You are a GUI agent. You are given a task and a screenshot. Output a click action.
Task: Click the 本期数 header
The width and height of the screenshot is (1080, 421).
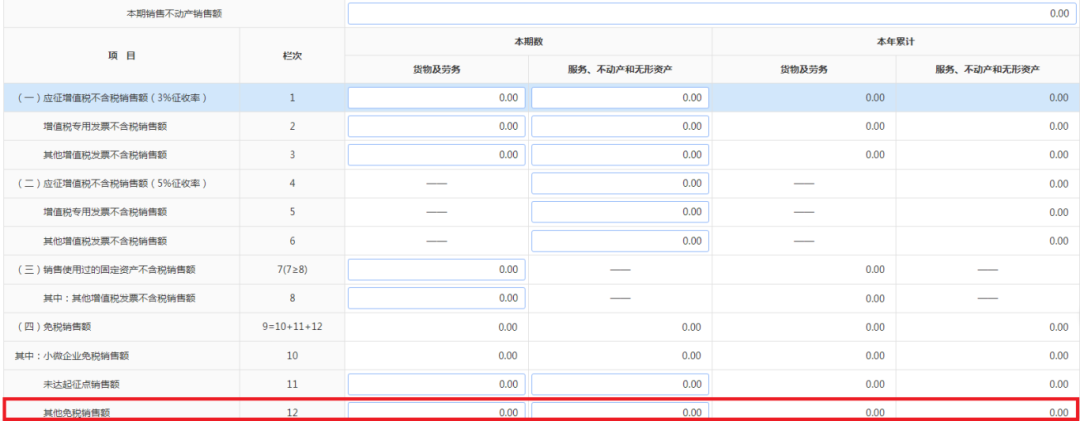(528, 41)
